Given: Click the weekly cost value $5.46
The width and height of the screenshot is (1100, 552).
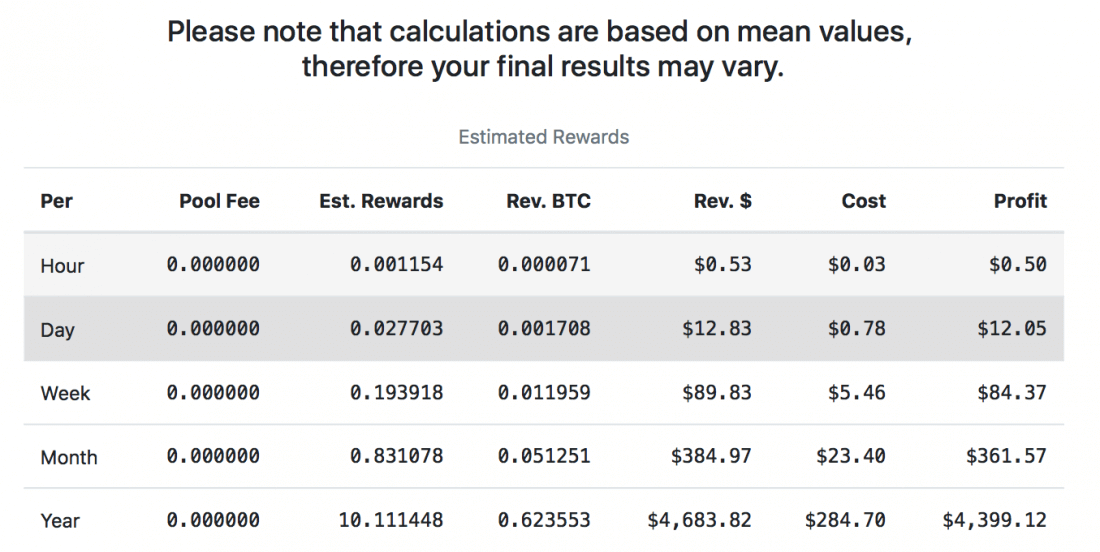Looking at the screenshot, I should (x=856, y=393).
